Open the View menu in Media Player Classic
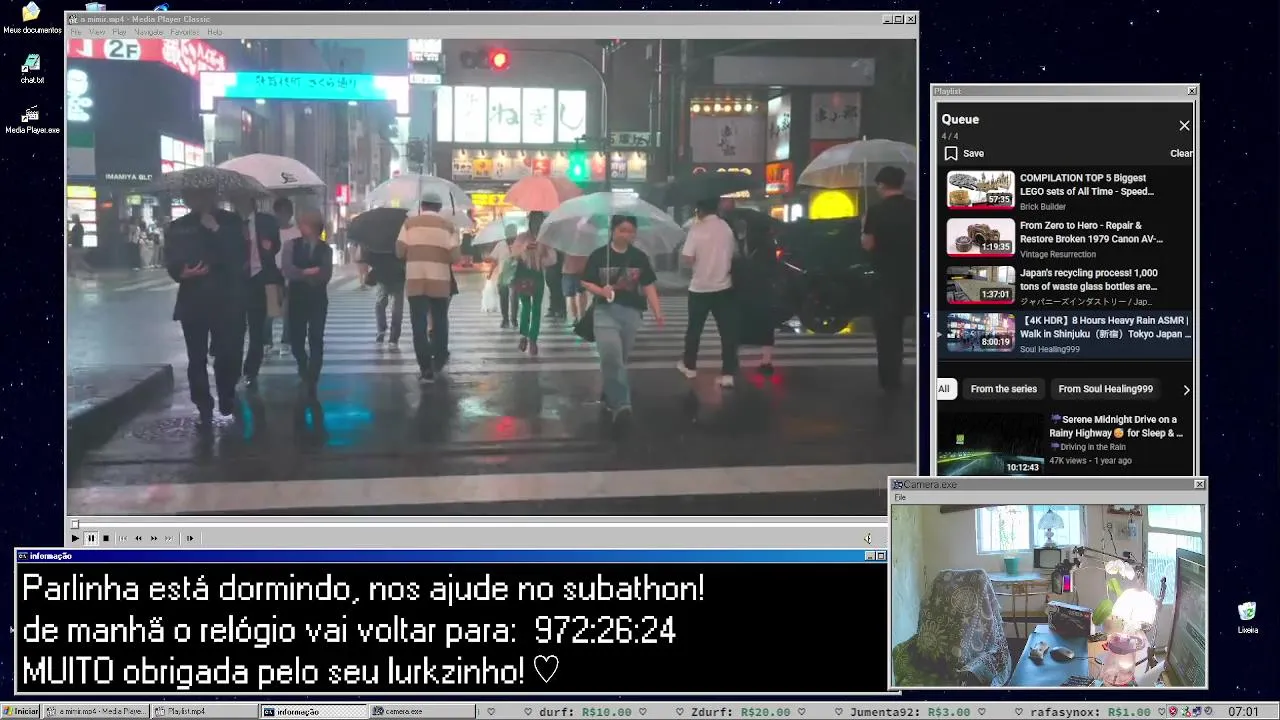Image resolution: width=1280 pixels, height=720 pixels. pyautogui.click(x=97, y=32)
